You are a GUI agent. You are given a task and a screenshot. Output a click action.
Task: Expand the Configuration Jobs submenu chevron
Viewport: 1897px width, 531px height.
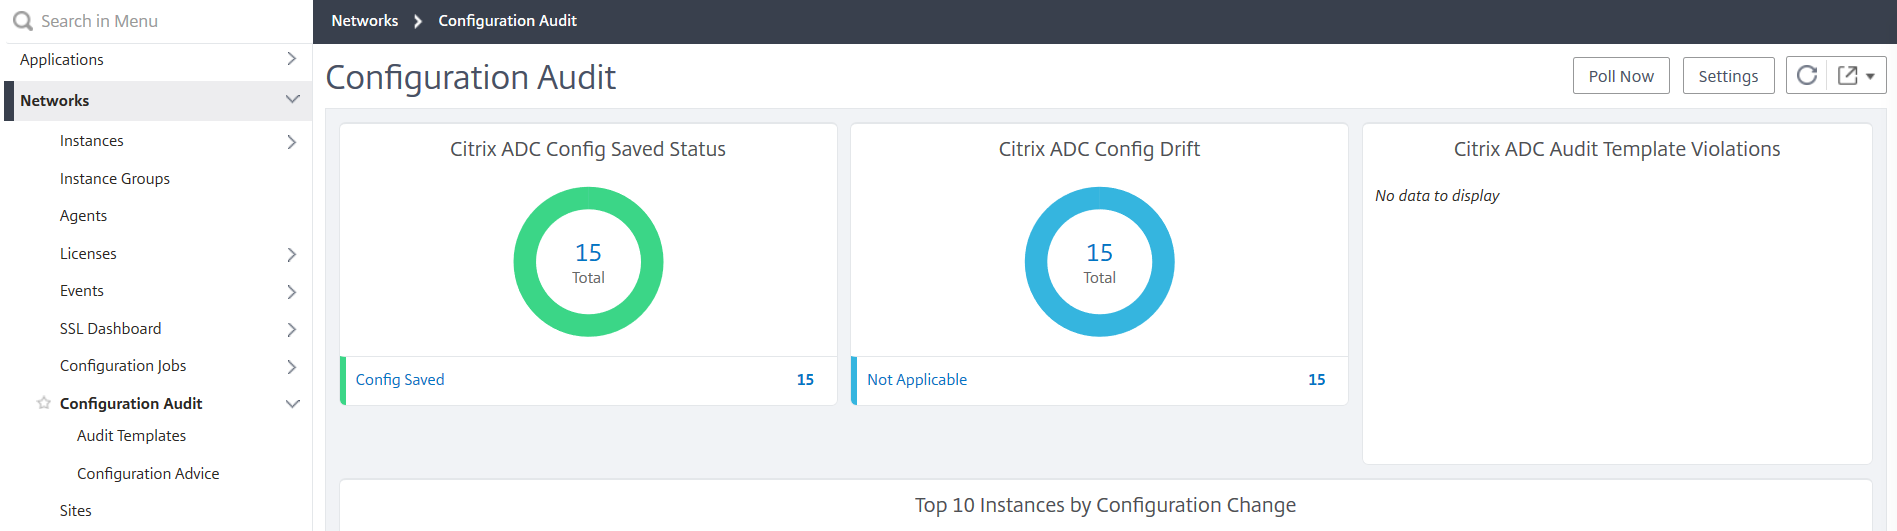coord(292,367)
